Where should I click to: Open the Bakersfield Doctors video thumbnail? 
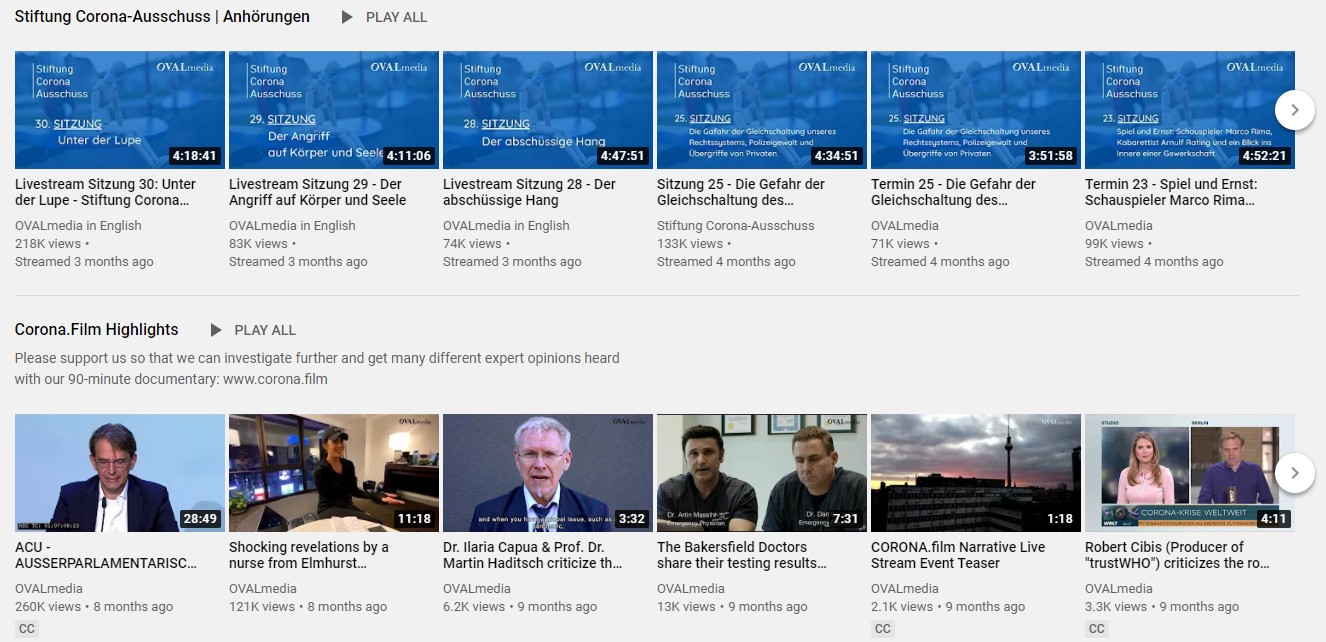(761, 473)
